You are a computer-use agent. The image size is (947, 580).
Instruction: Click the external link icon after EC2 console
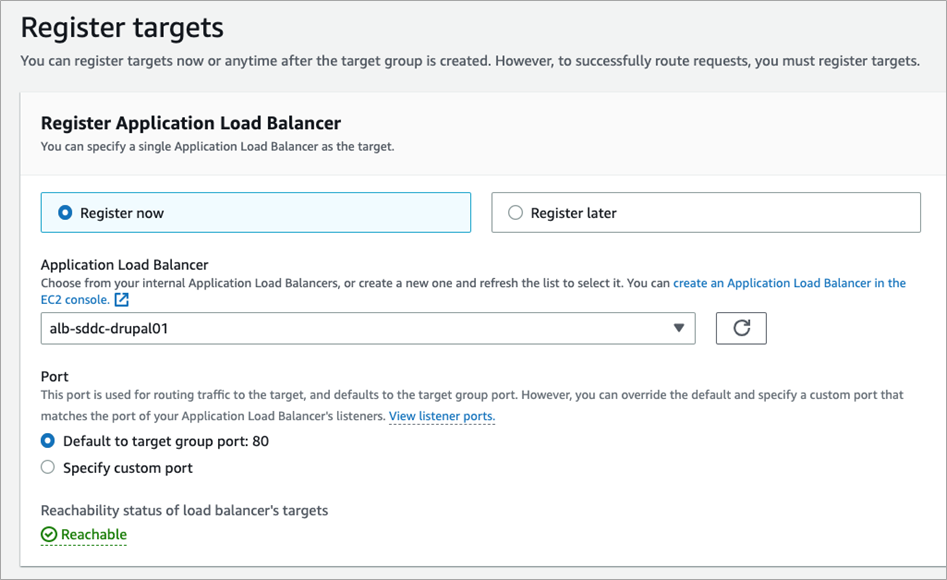pos(122,300)
